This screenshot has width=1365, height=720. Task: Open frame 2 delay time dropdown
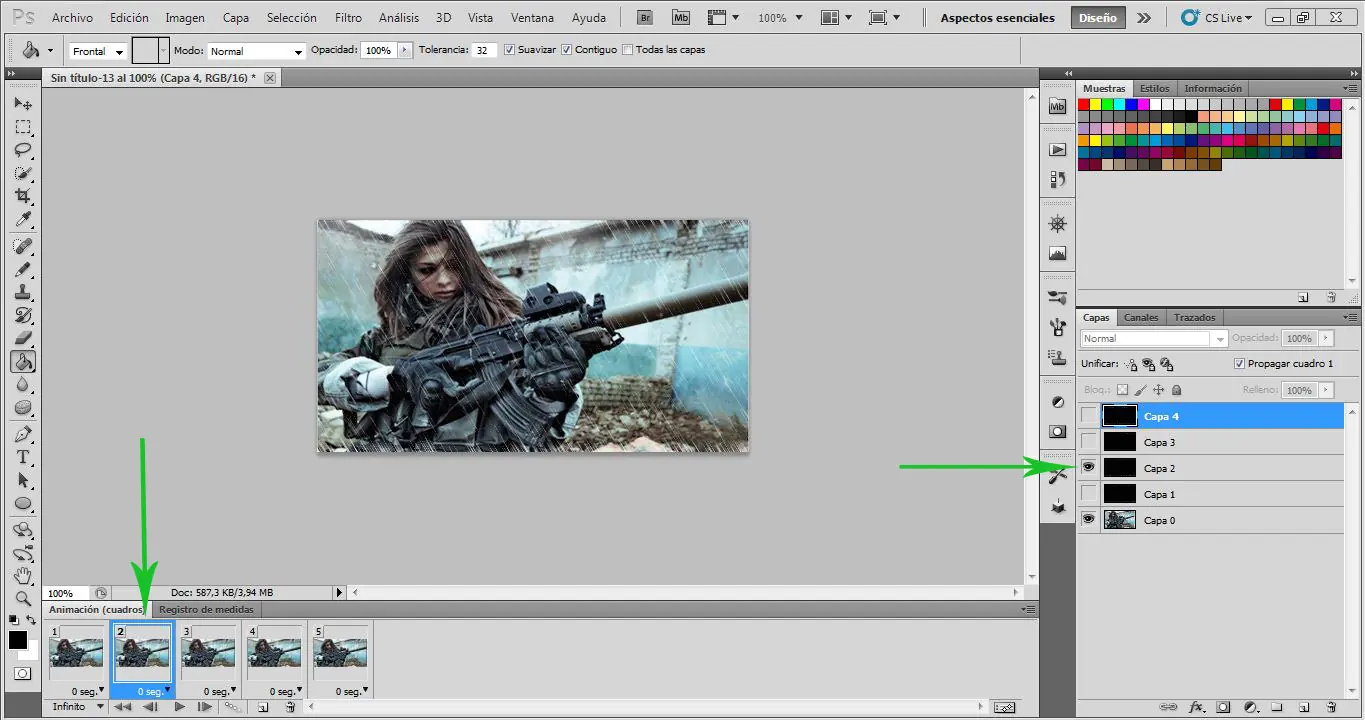pos(152,691)
